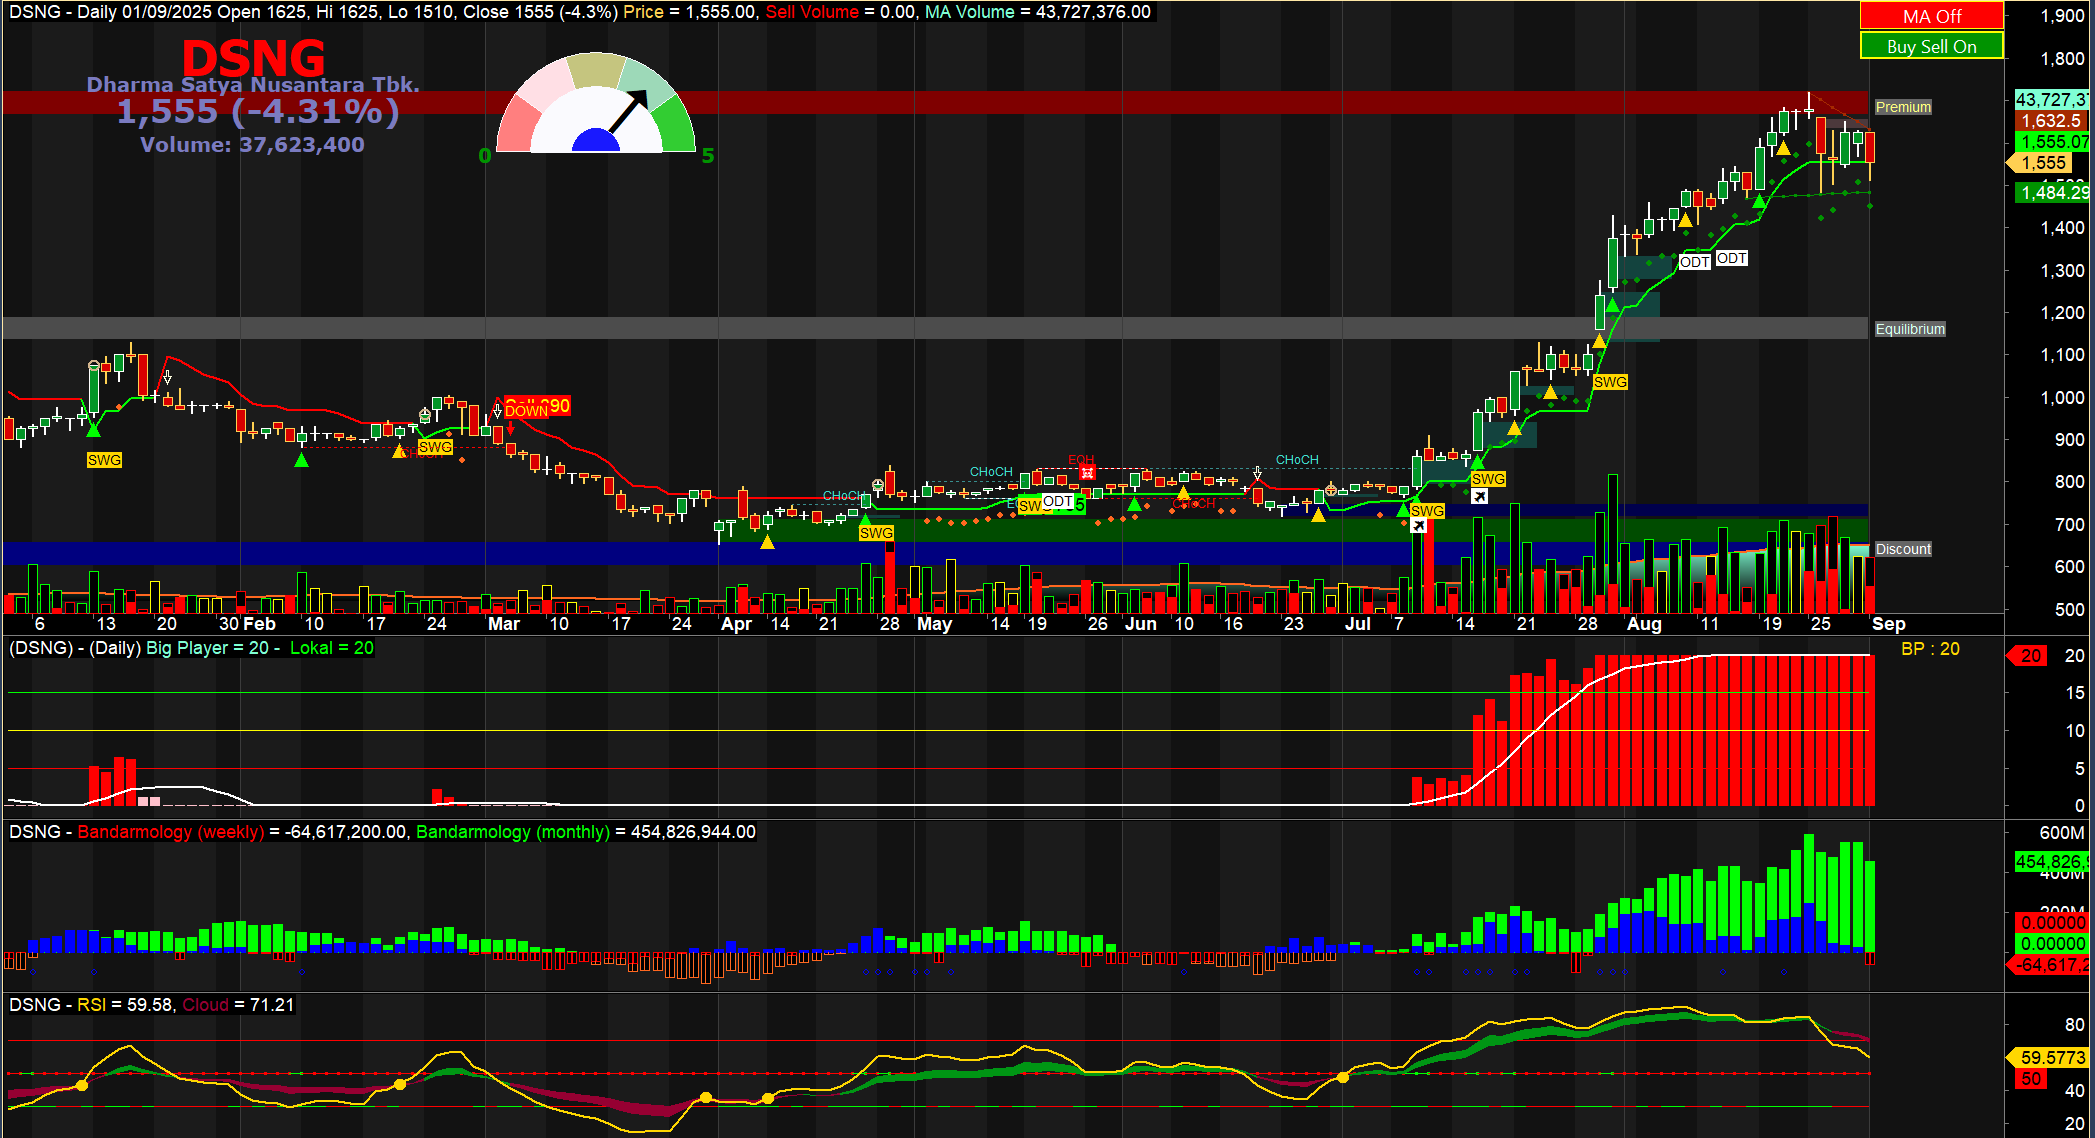Click the Discount zone label
The width and height of the screenshot is (2095, 1138).
(1903, 549)
